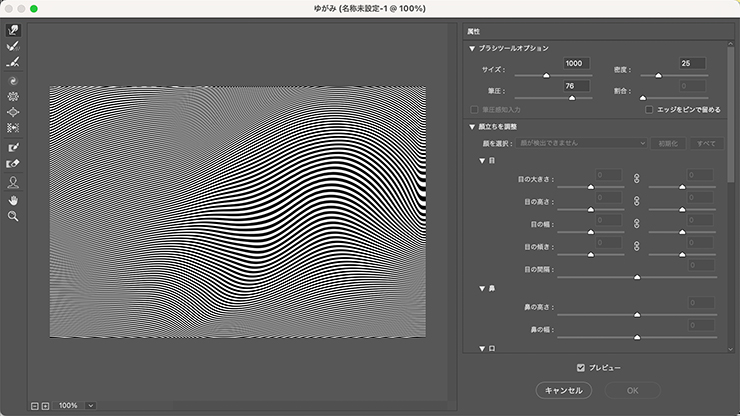Click the キャンセル button

(x=565, y=389)
